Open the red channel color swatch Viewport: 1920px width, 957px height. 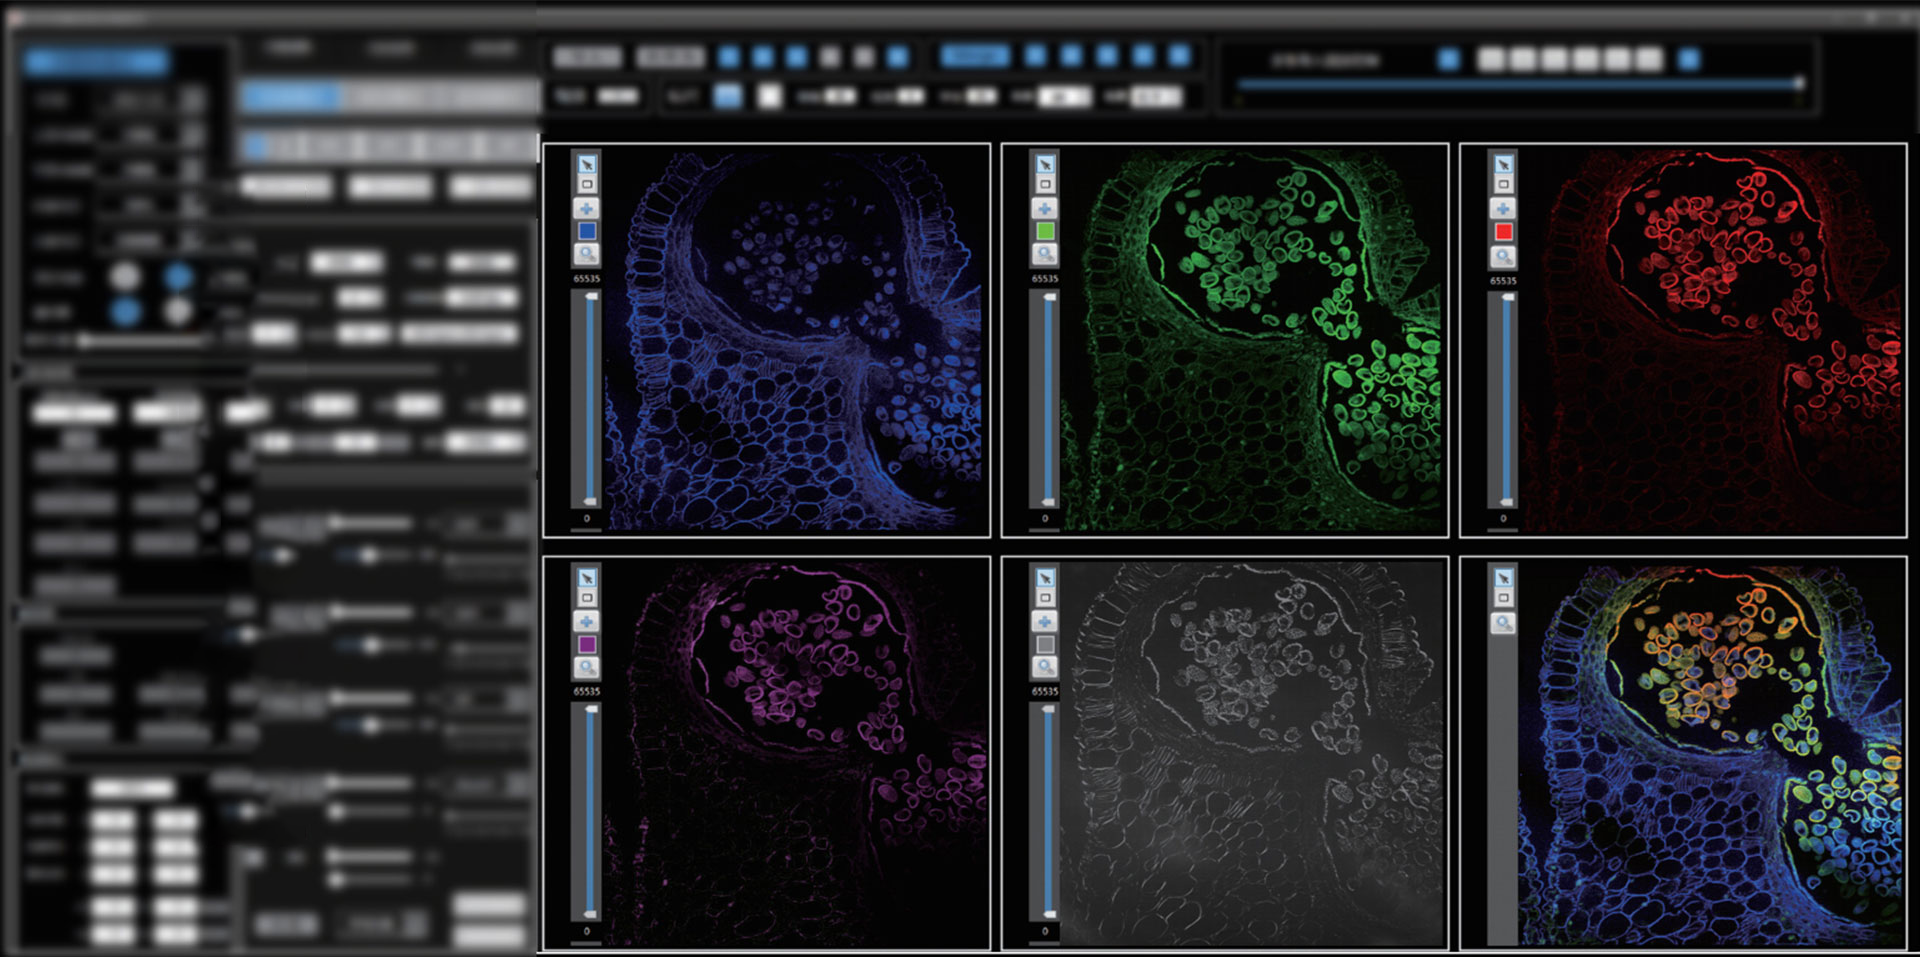[1503, 232]
